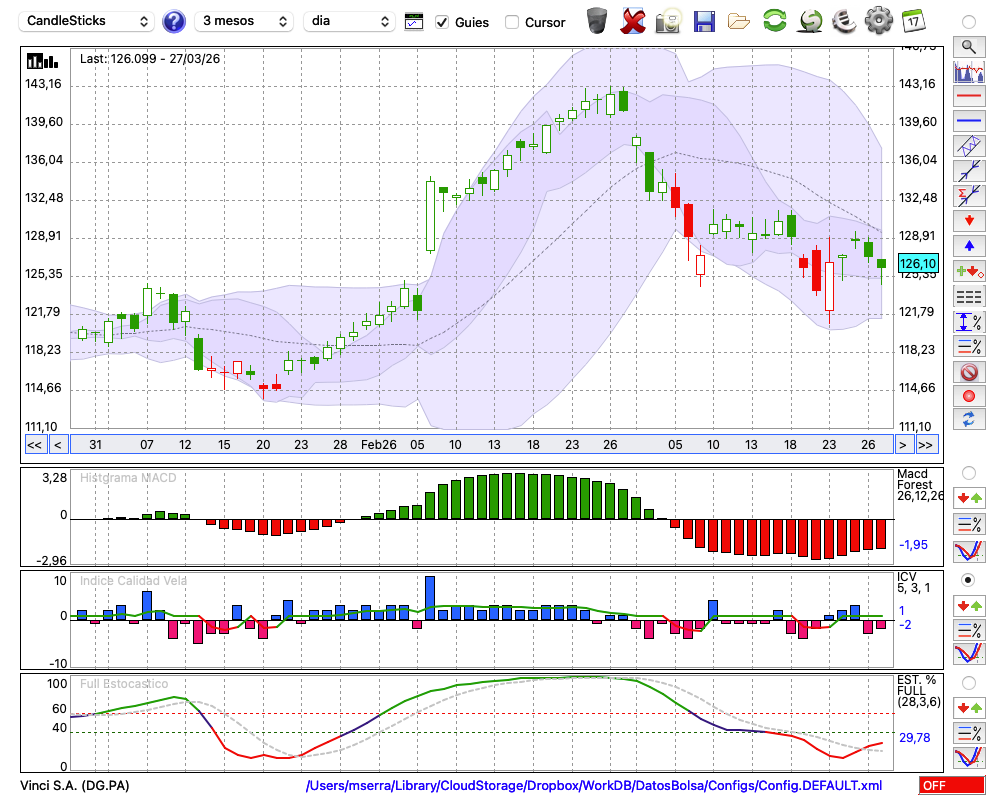Click the green refresh arrows toolbar icon
The width and height of the screenshot is (1000, 800).
point(774,20)
